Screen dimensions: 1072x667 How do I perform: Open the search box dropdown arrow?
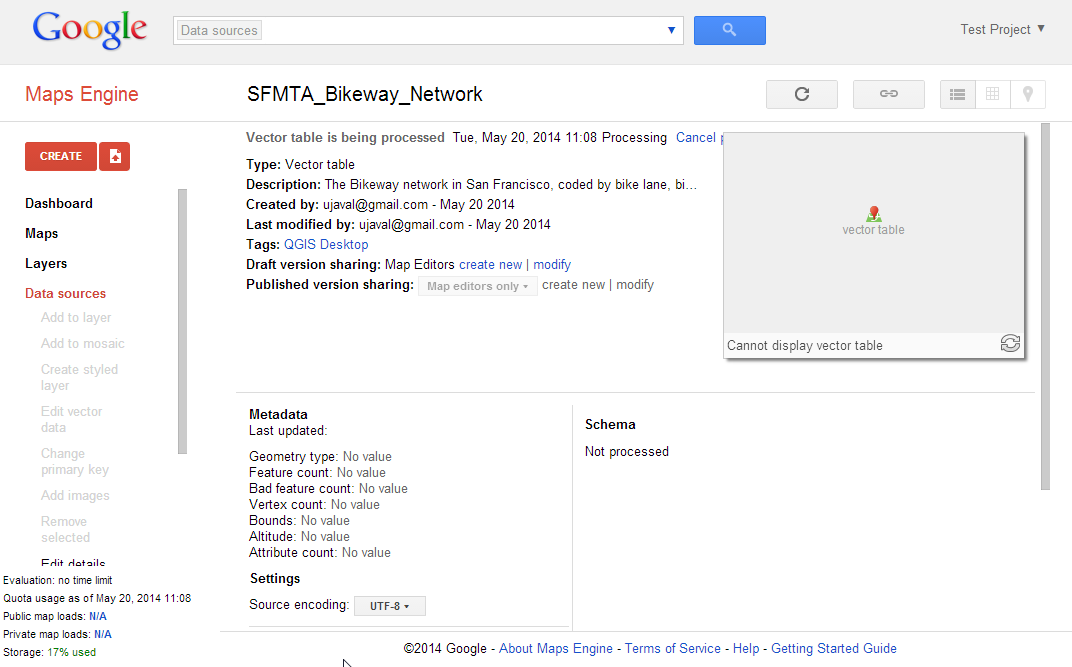pos(671,30)
